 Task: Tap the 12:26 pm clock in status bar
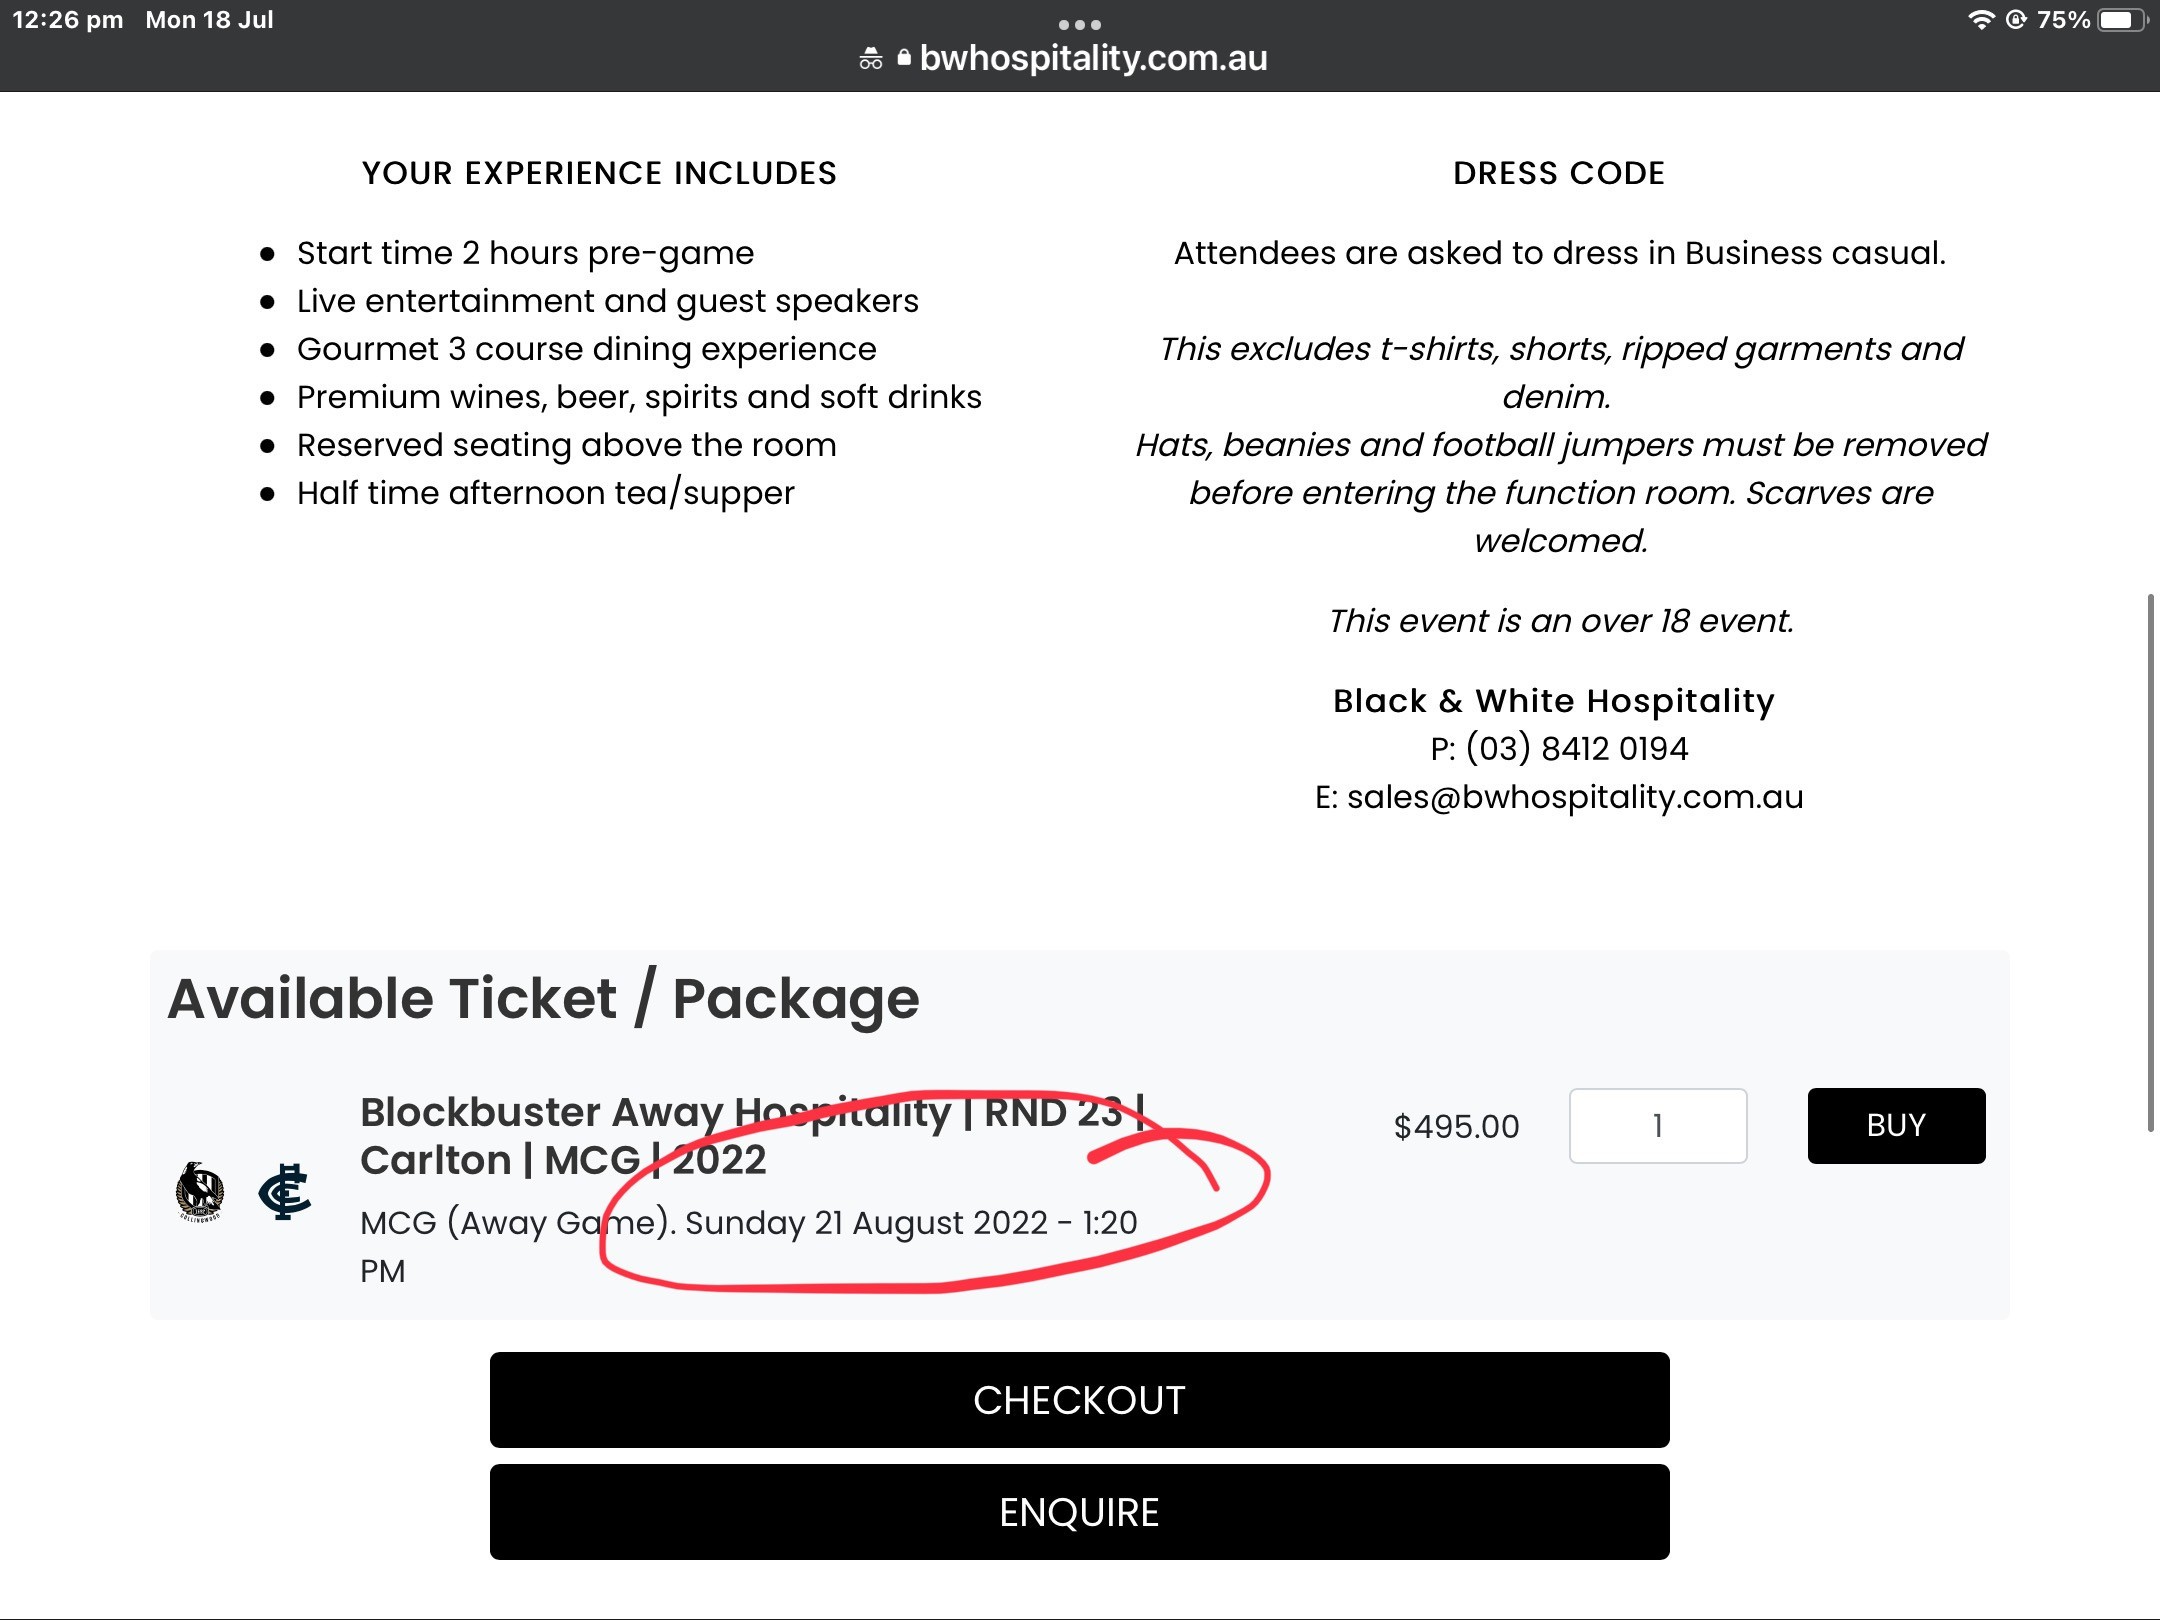pos(68,20)
